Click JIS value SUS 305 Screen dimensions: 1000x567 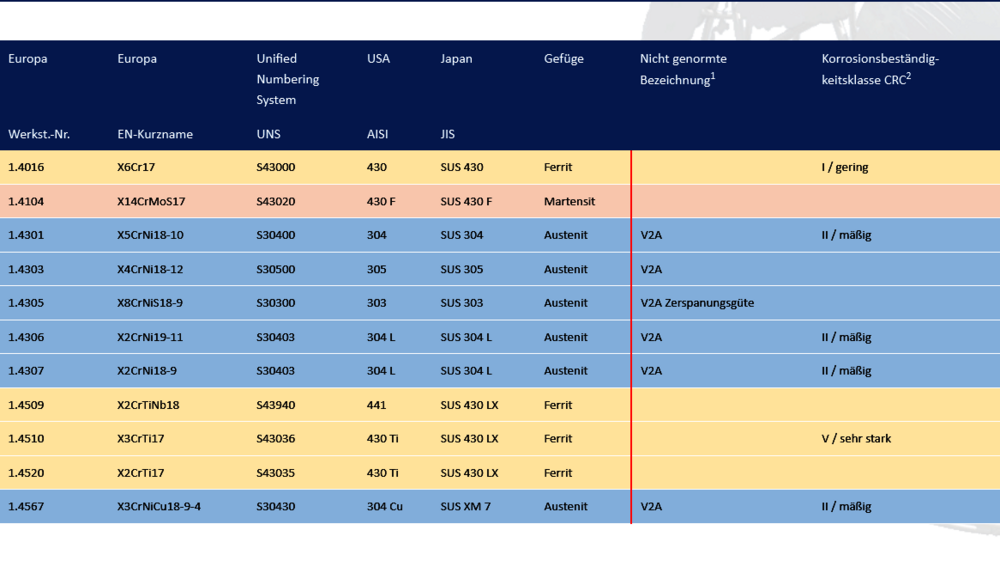[462, 269]
